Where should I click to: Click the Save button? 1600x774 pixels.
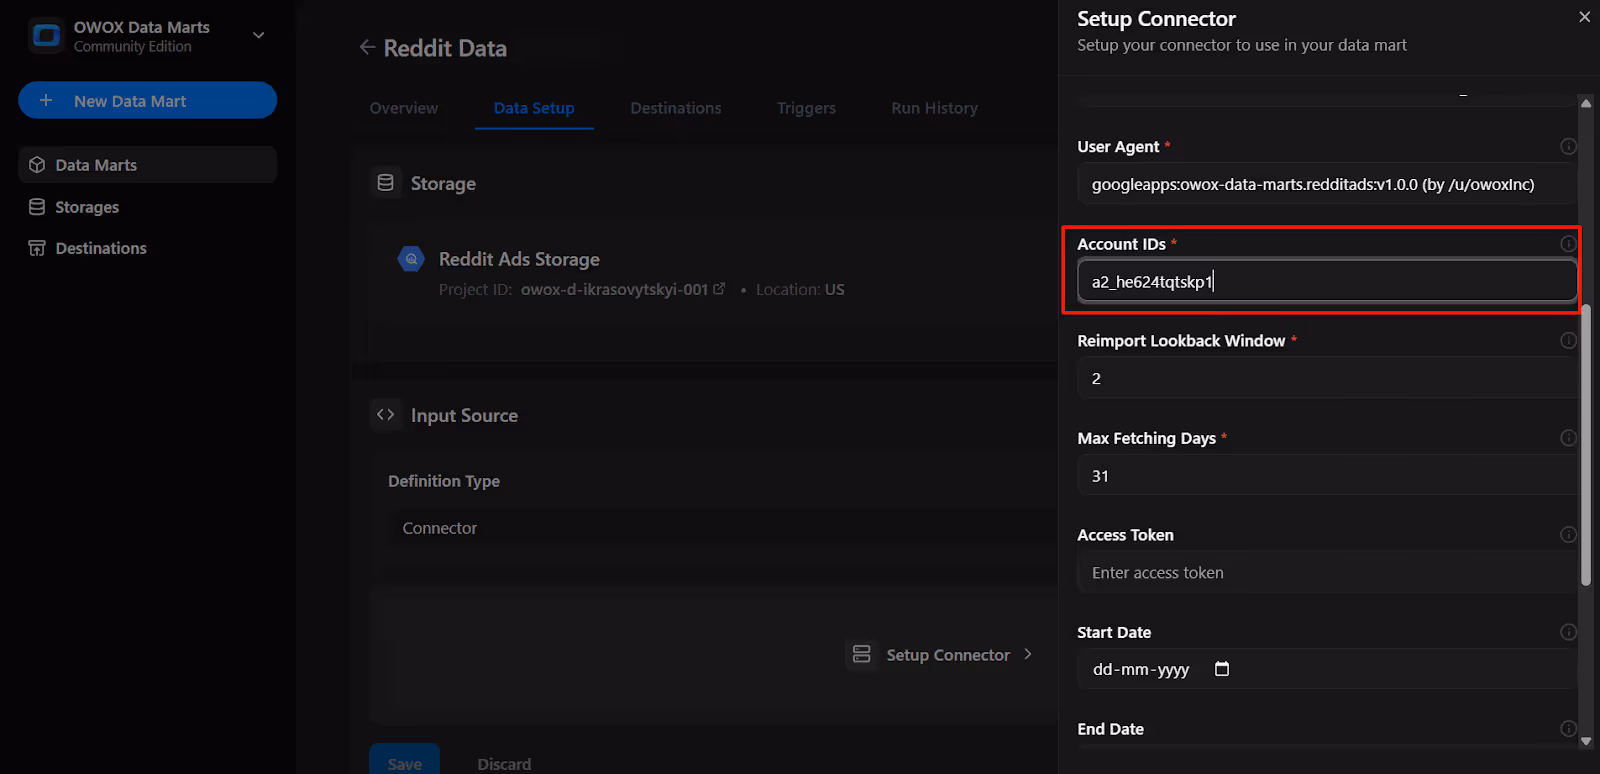point(405,759)
